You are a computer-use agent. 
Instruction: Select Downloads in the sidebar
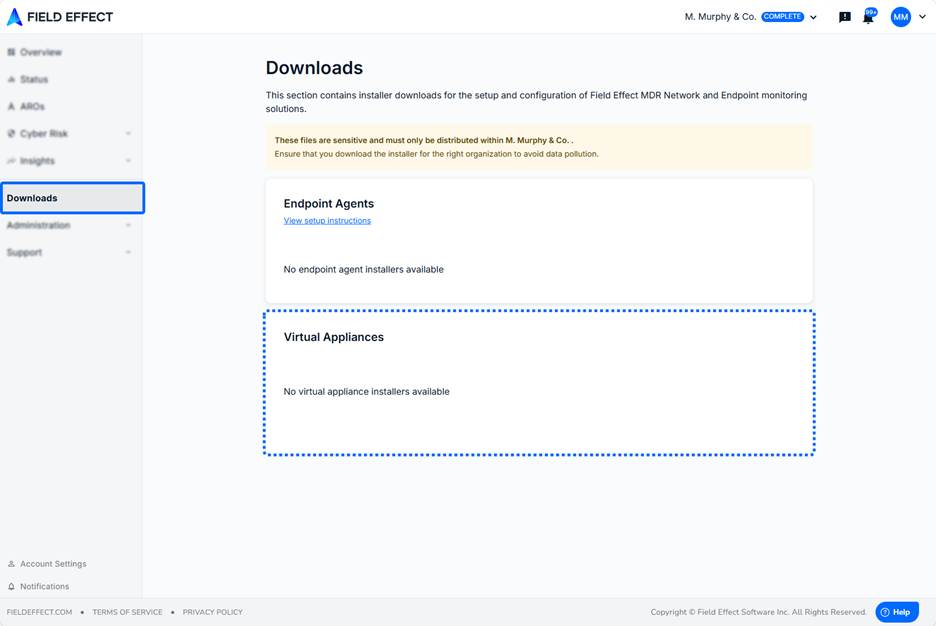(x=72, y=198)
